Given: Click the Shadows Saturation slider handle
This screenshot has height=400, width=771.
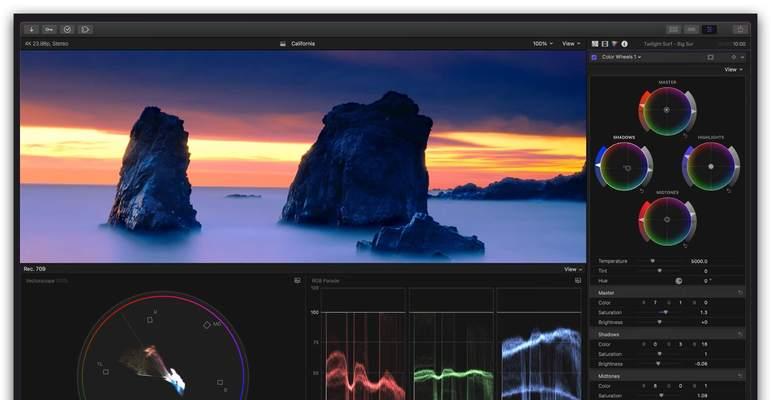Looking at the screenshot, I should coord(659,354).
